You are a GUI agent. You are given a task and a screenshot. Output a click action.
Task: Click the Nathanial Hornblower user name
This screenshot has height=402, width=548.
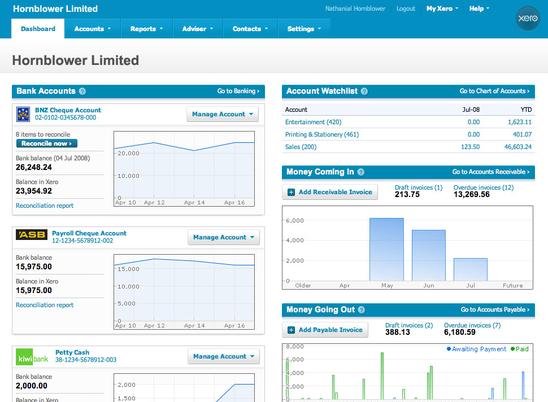coord(355,8)
